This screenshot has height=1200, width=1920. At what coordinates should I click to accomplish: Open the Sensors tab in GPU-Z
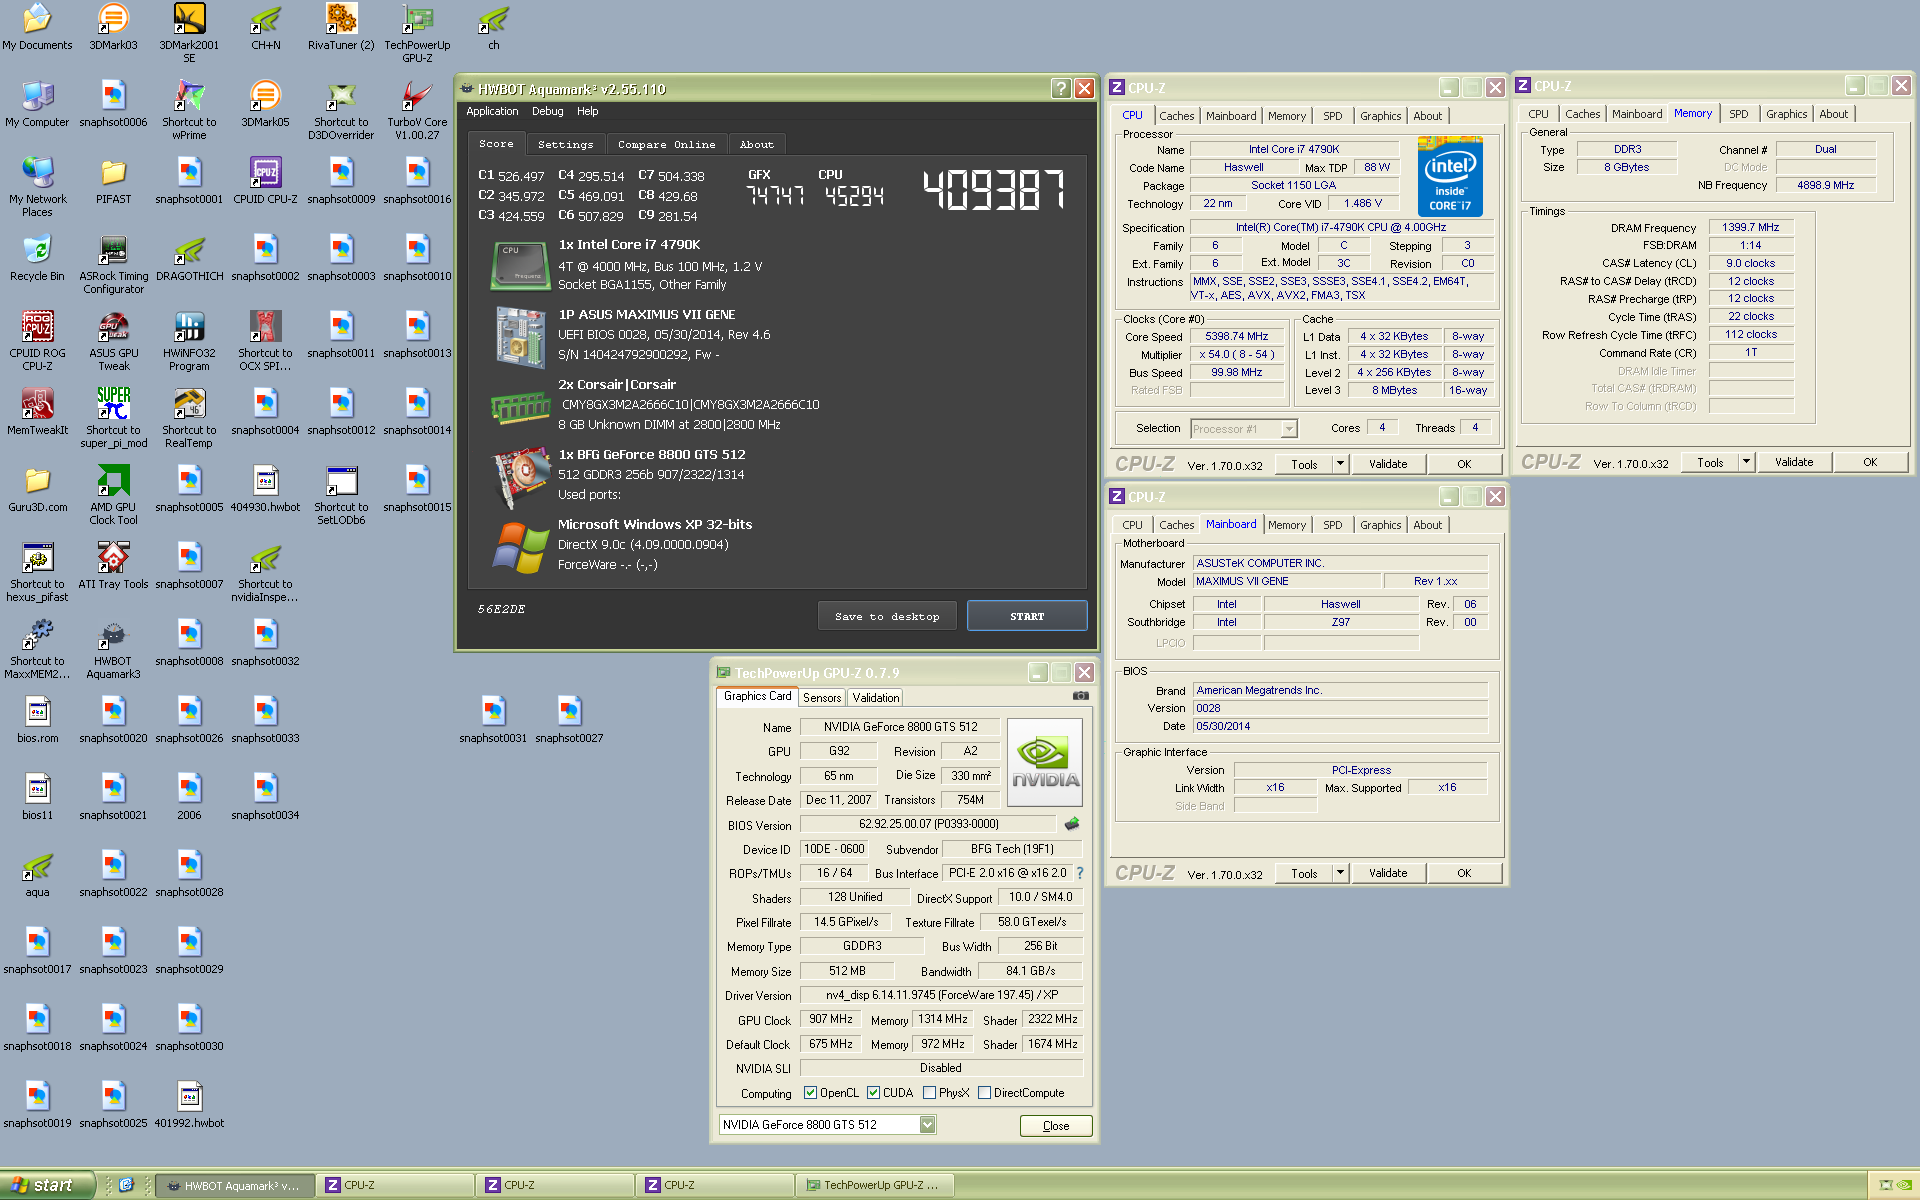point(822,698)
